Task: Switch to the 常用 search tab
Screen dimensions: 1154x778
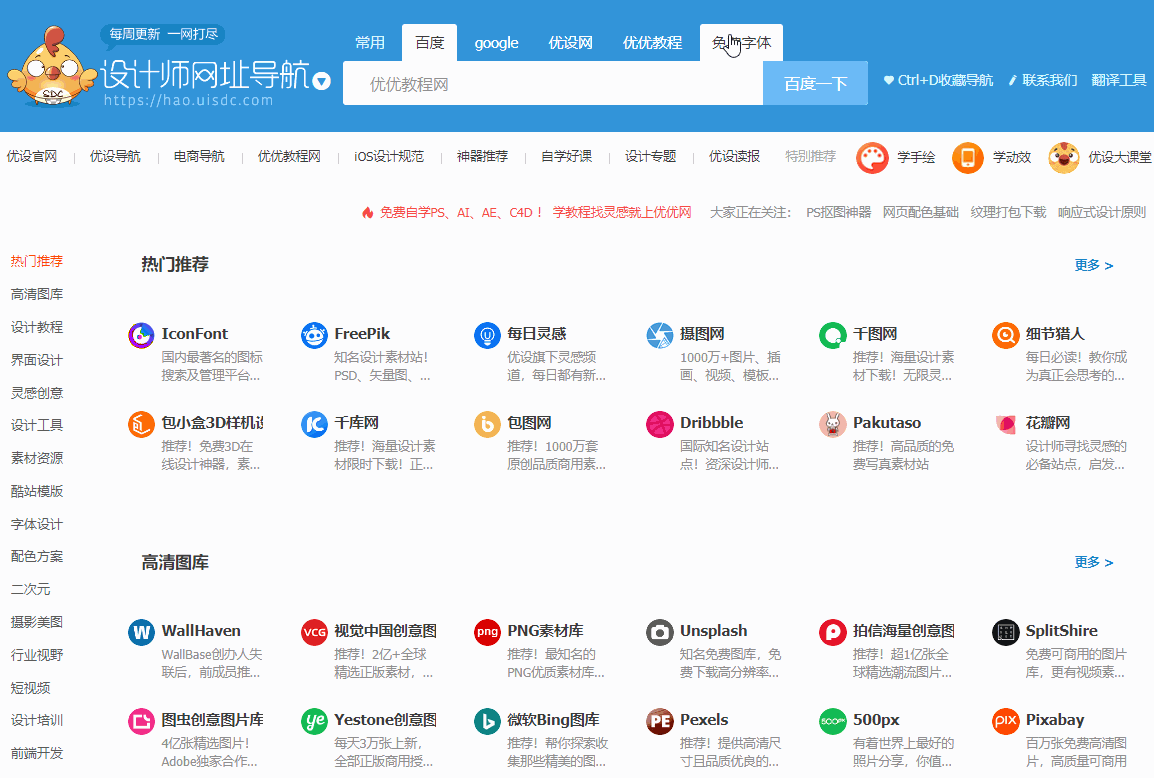Action: point(369,43)
